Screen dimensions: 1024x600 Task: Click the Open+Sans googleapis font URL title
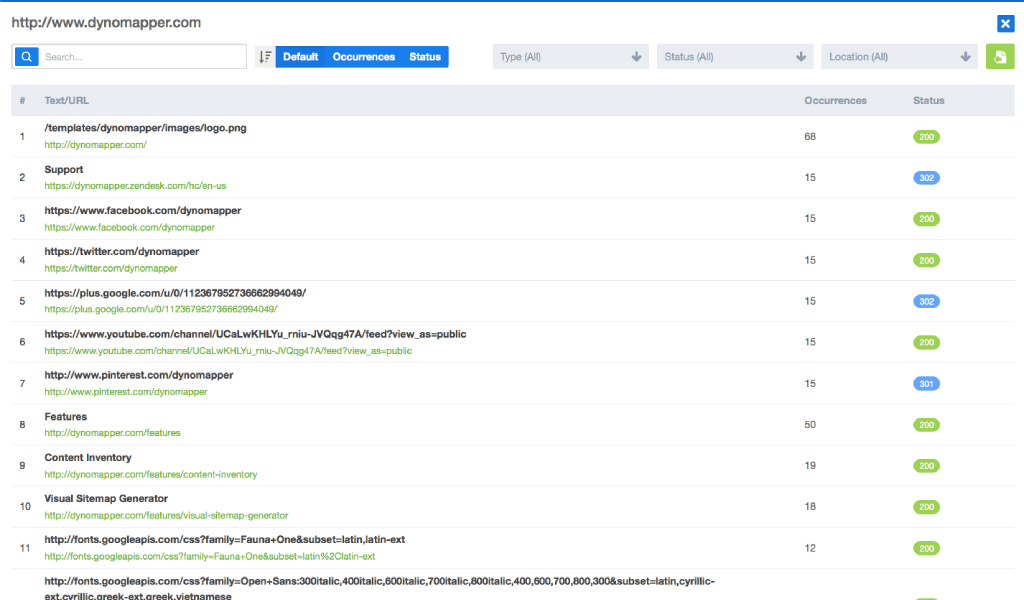(379, 588)
